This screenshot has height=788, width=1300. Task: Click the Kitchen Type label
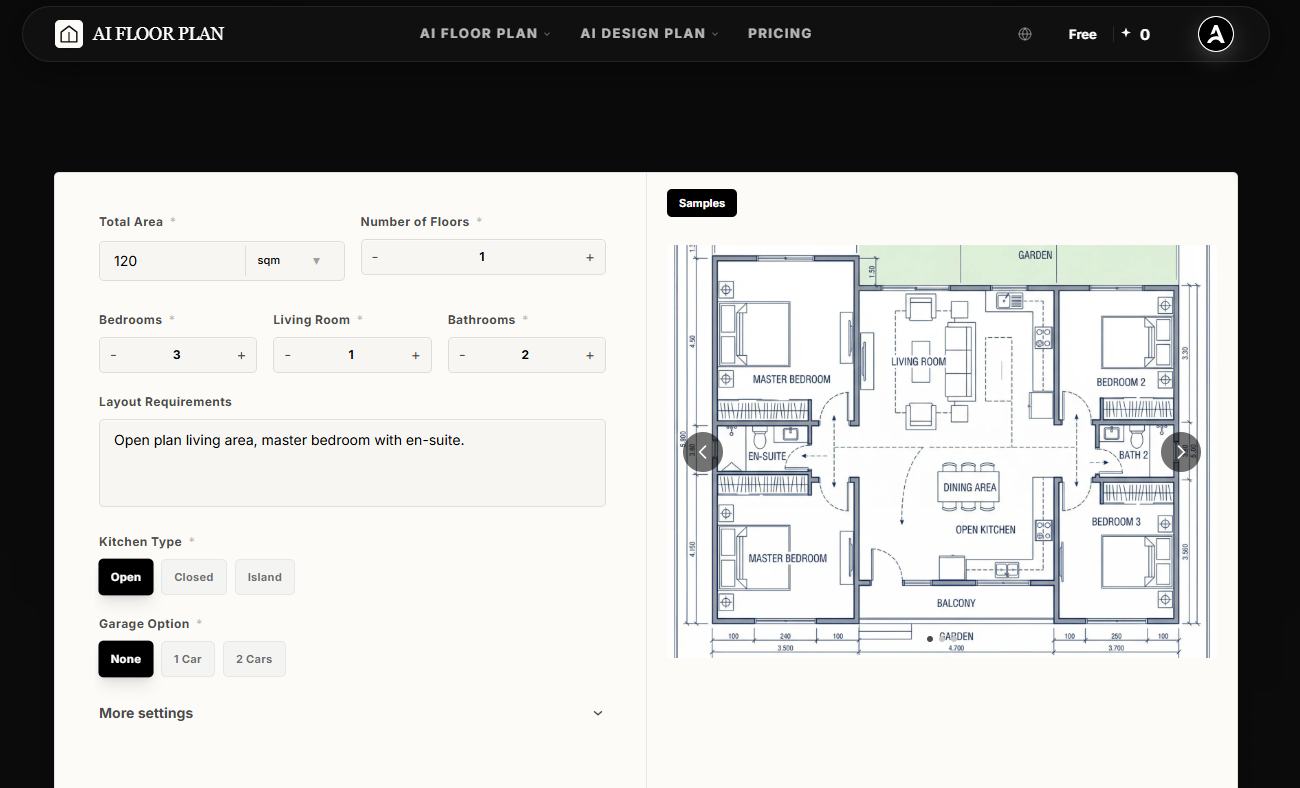click(140, 542)
